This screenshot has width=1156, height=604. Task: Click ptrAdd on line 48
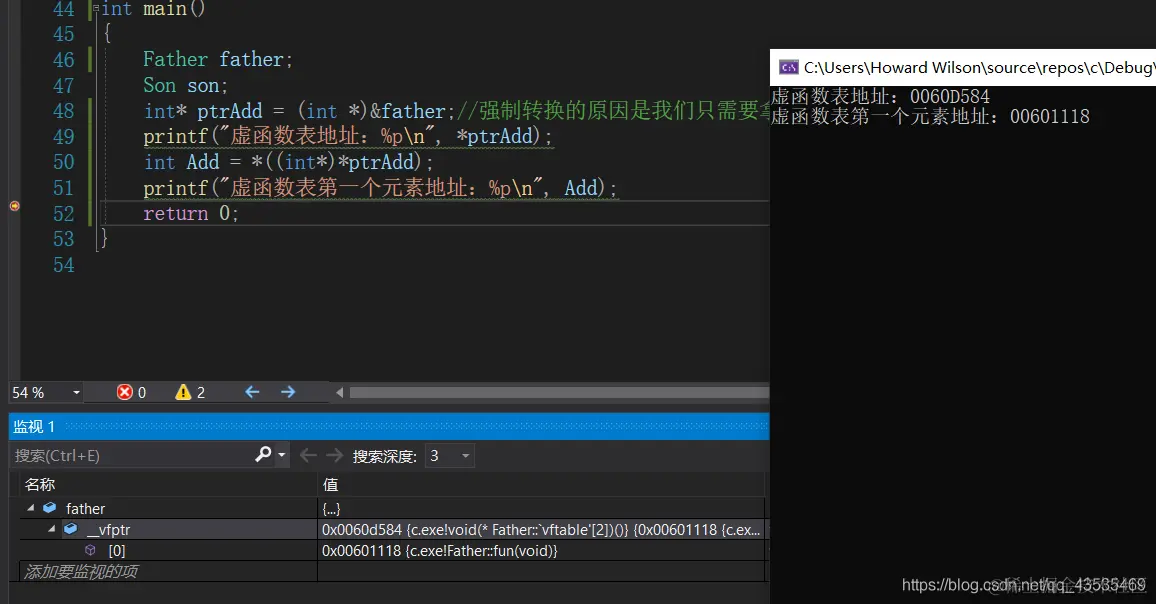(229, 111)
